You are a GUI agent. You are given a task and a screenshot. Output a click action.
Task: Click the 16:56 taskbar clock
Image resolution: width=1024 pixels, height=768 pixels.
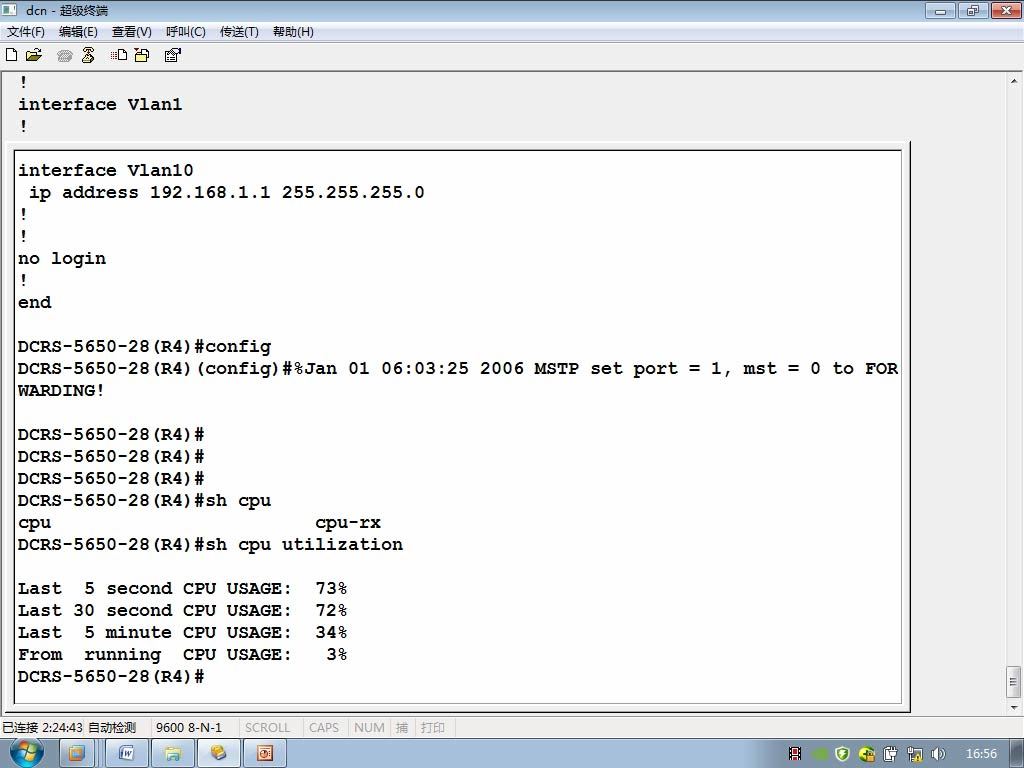click(x=981, y=754)
